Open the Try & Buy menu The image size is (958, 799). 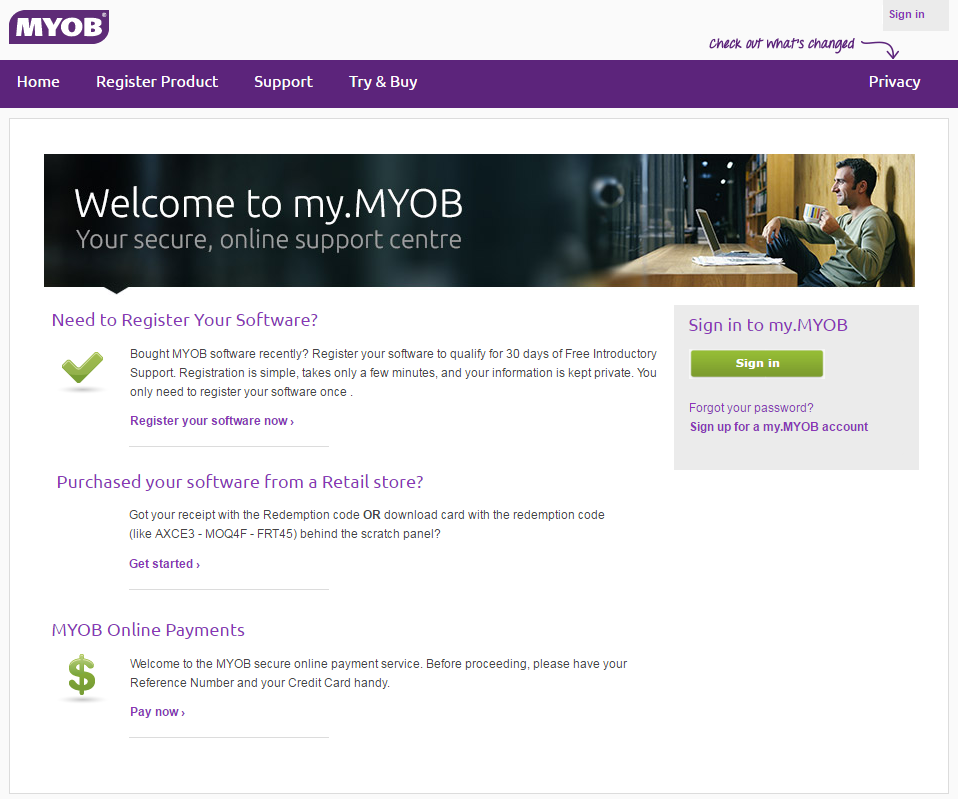[383, 82]
